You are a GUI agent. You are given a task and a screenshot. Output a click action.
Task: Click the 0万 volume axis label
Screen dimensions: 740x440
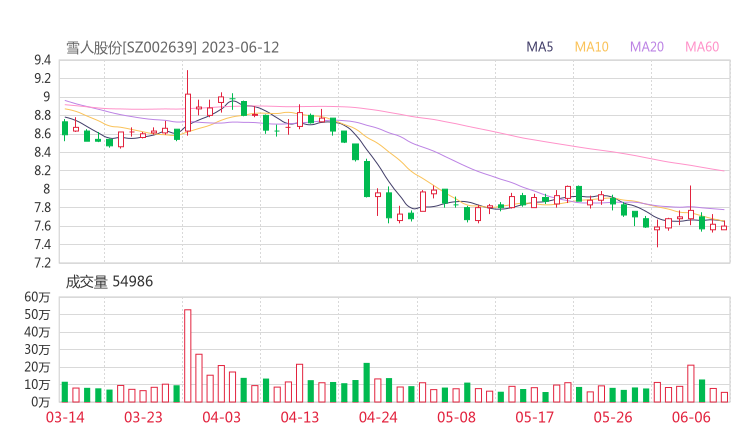pos(41,402)
